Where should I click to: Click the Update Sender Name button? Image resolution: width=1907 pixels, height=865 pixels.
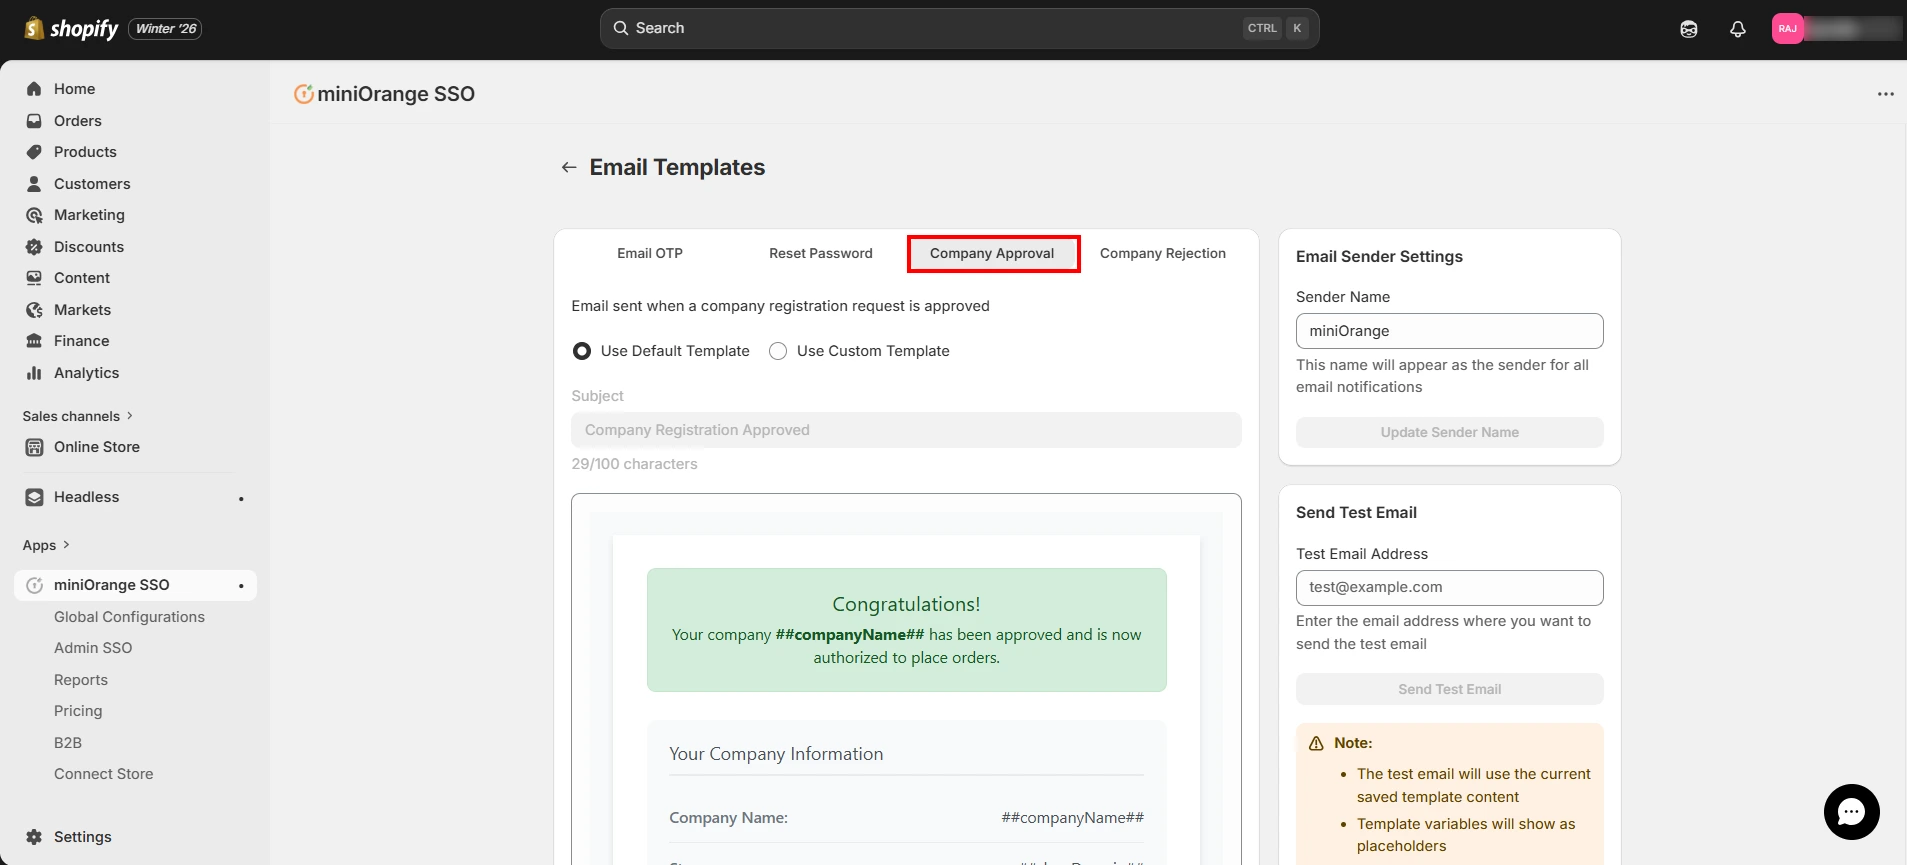[1450, 432]
